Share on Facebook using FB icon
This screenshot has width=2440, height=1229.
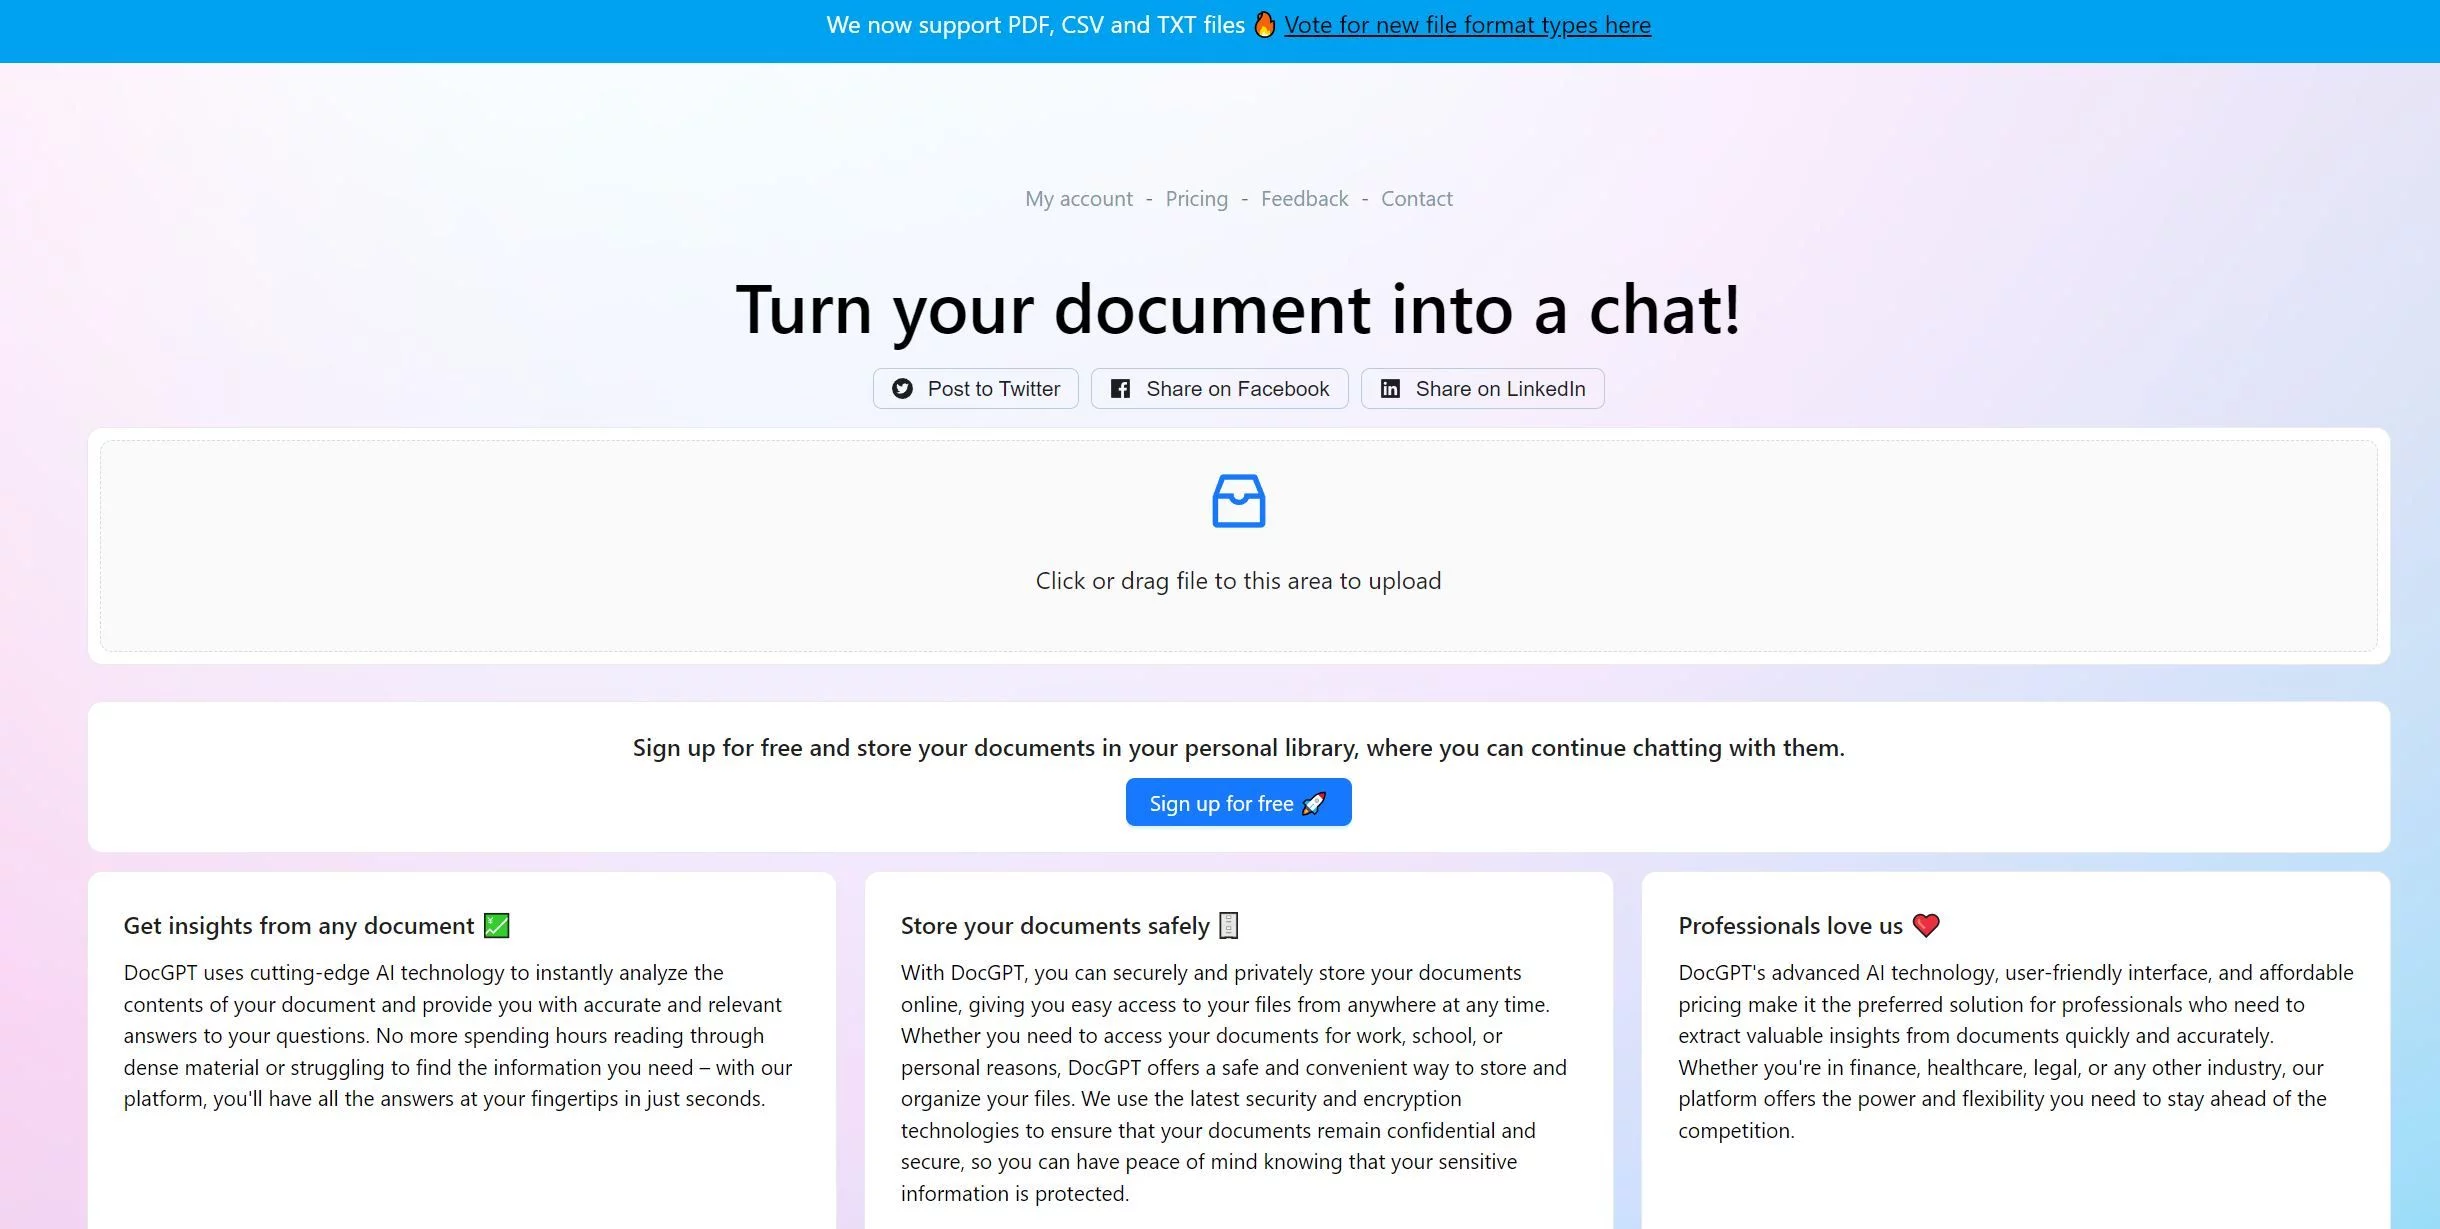pyautogui.click(x=1117, y=387)
